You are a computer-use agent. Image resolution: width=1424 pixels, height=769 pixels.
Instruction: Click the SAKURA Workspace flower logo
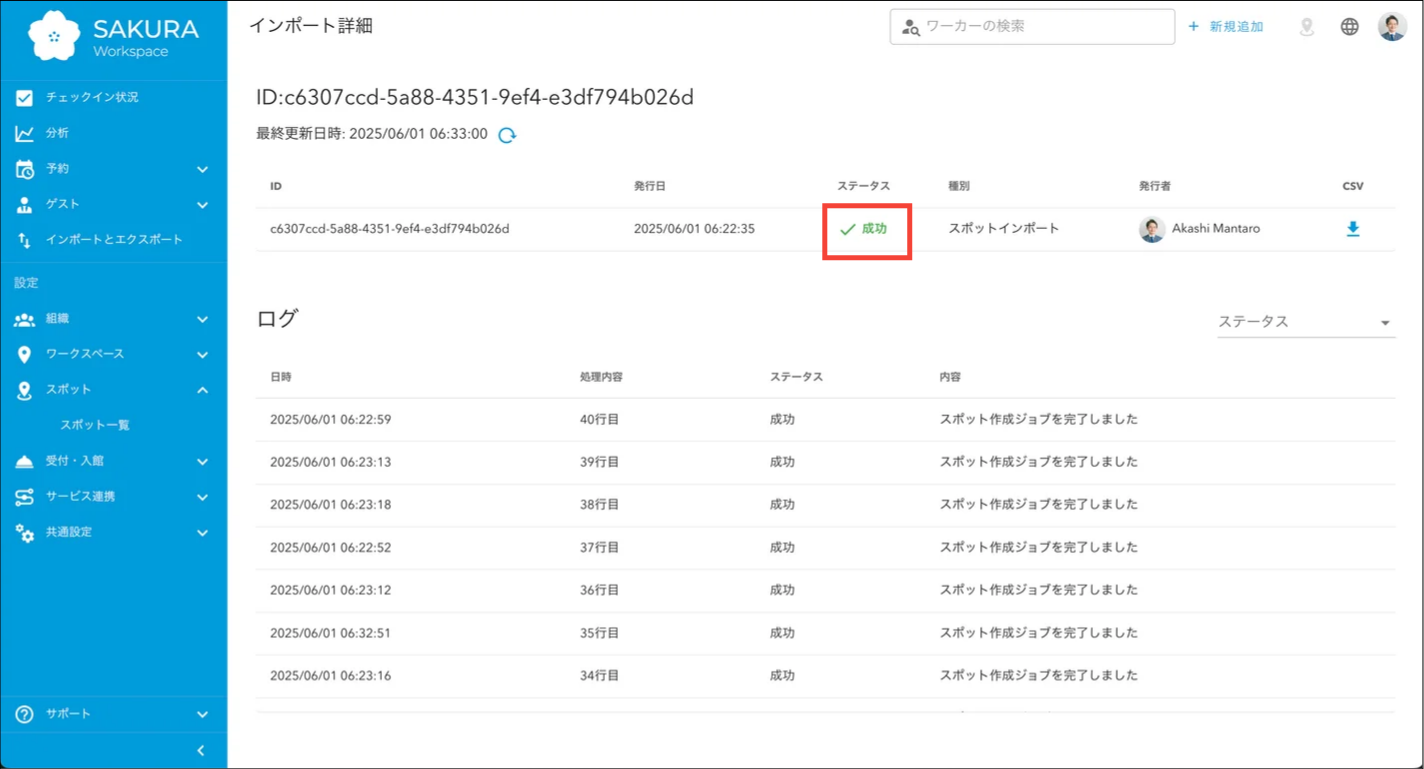(54, 36)
